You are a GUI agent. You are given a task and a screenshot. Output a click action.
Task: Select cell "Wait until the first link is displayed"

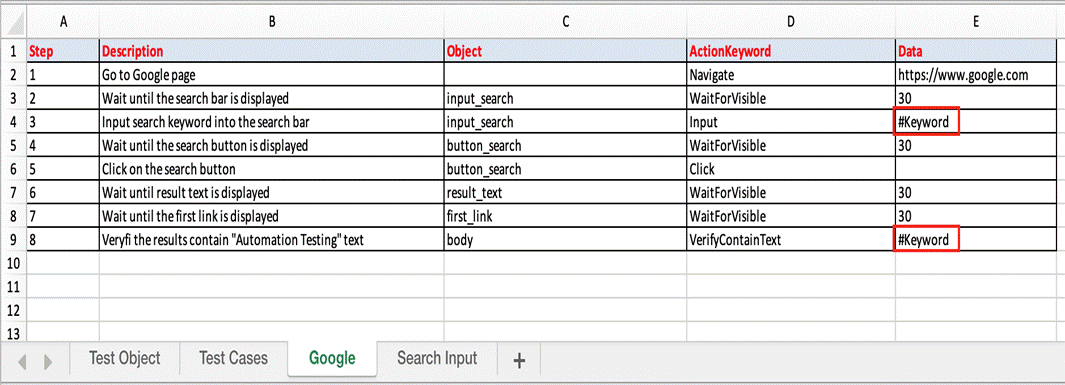tap(272, 216)
